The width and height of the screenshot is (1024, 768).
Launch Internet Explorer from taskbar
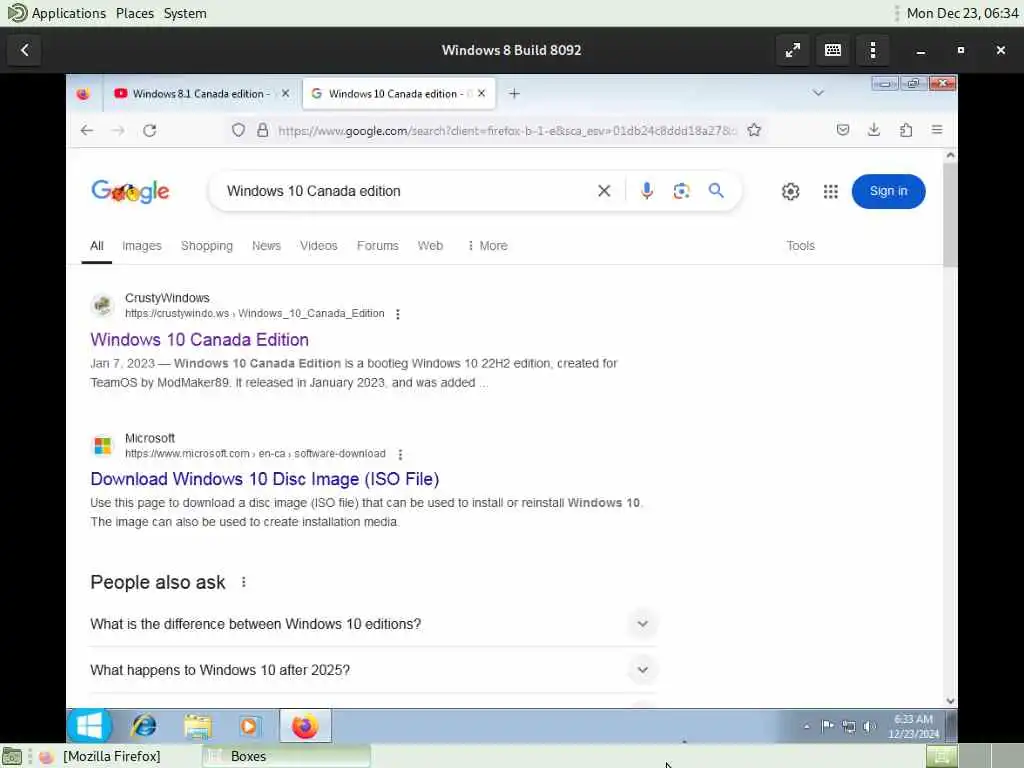(144, 726)
